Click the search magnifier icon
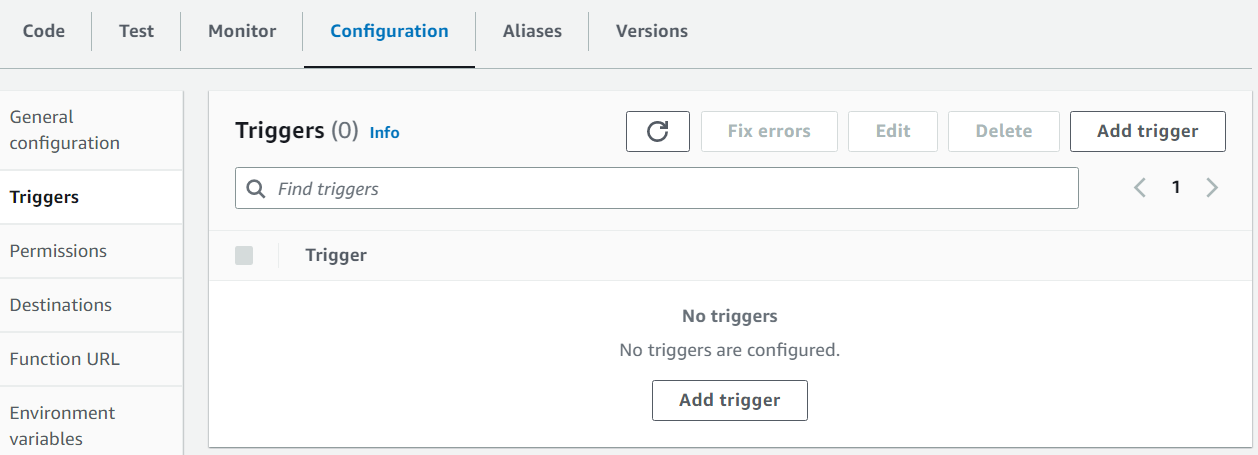 pyautogui.click(x=256, y=188)
